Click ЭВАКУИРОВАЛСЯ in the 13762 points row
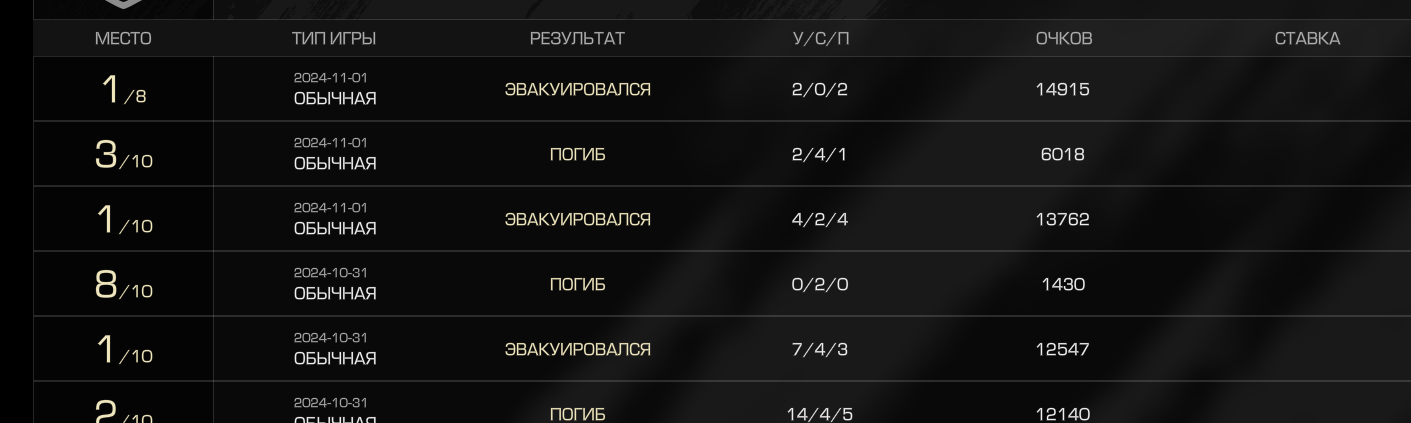Viewport: 1411px width, 423px height. point(577,220)
